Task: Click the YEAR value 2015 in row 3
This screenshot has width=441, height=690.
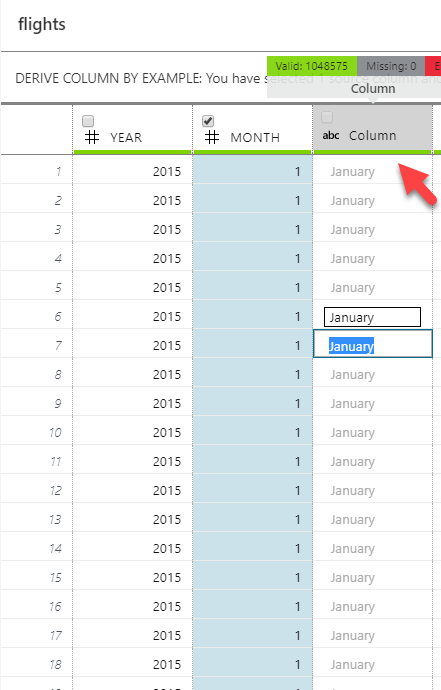Action: click(x=167, y=229)
